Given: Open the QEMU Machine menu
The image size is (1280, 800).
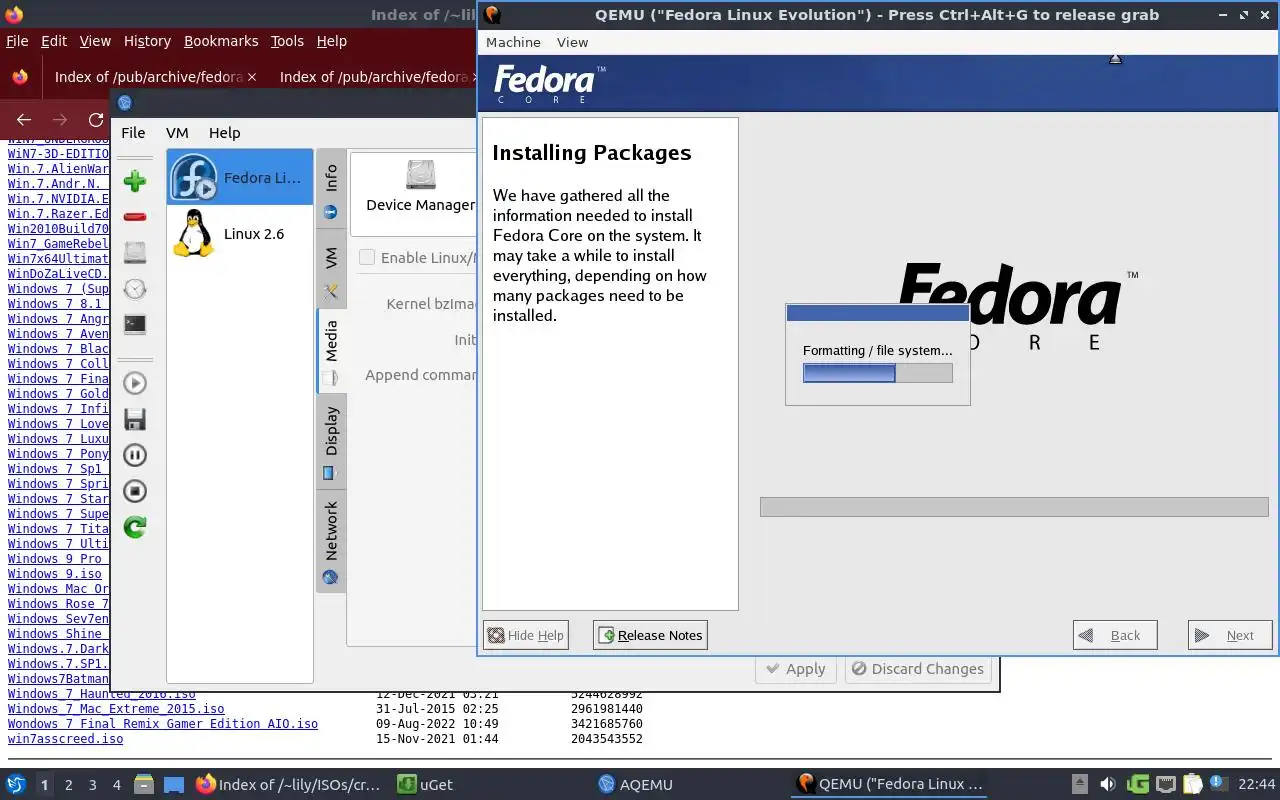Looking at the screenshot, I should [x=513, y=42].
